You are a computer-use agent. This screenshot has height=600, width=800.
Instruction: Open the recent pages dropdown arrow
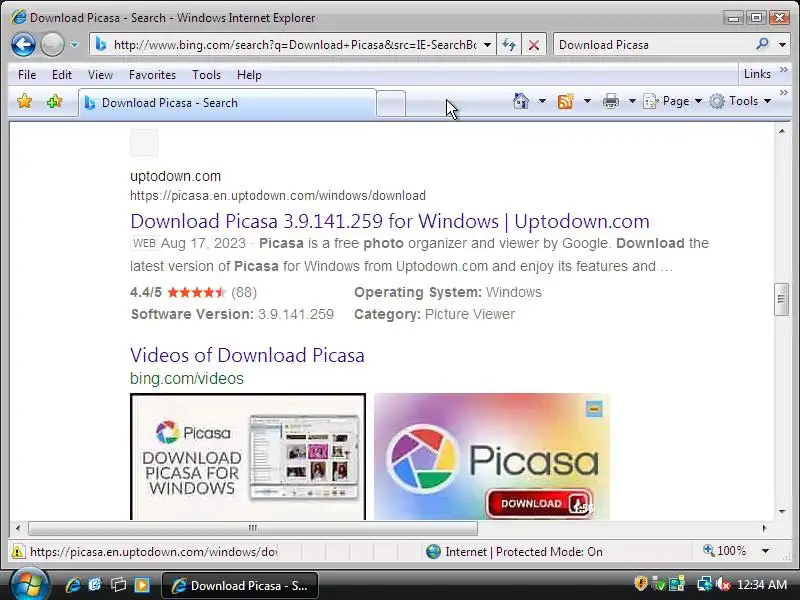point(74,45)
